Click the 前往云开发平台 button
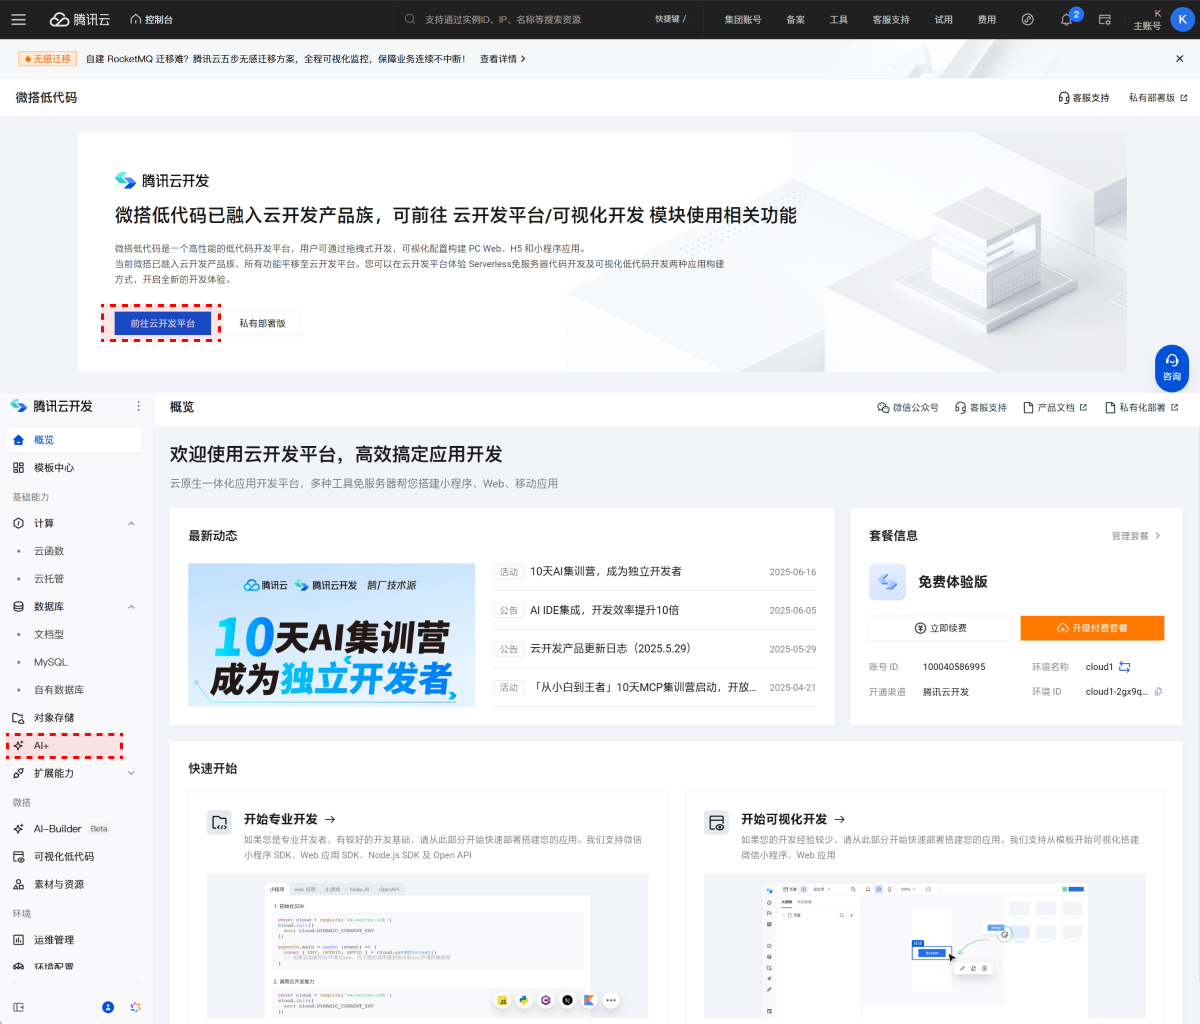The height and width of the screenshot is (1024, 1200). click(163, 323)
